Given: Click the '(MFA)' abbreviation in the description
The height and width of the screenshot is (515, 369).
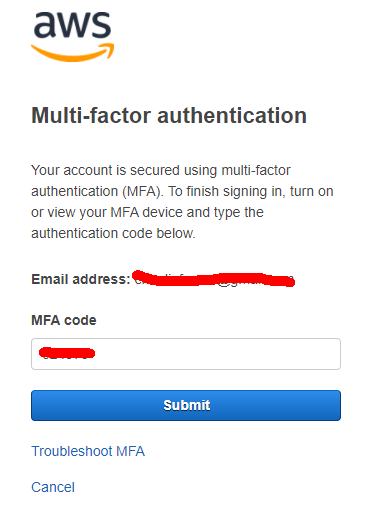Looking at the screenshot, I should pos(143,191).
